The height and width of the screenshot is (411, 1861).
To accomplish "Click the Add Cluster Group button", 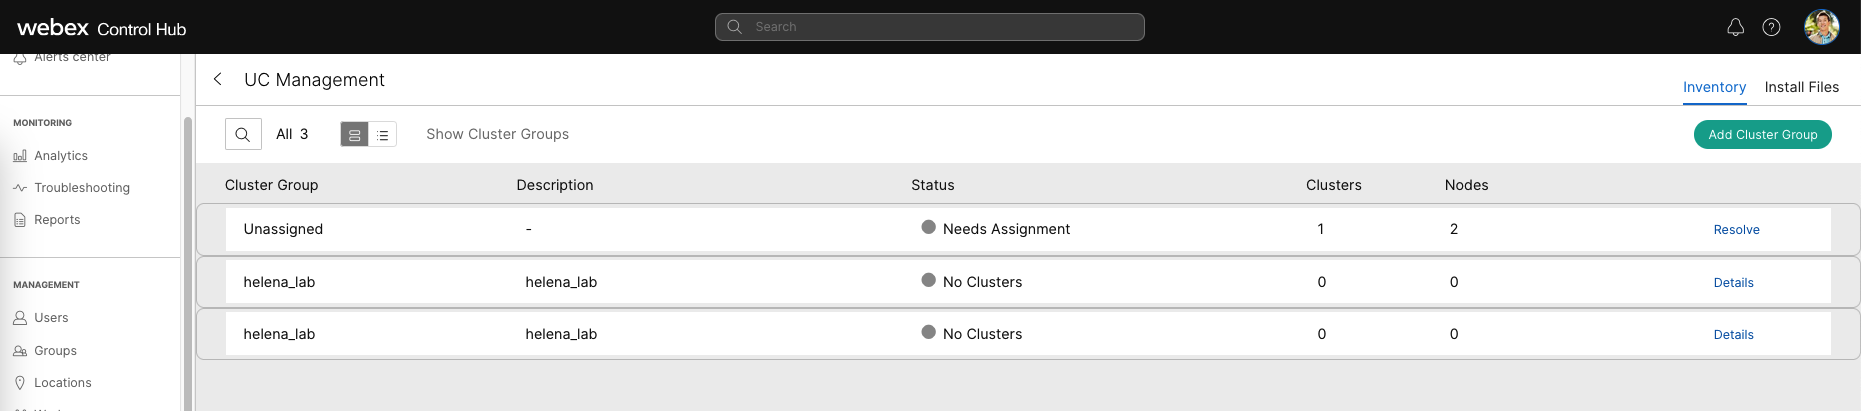I will 1762,134.
